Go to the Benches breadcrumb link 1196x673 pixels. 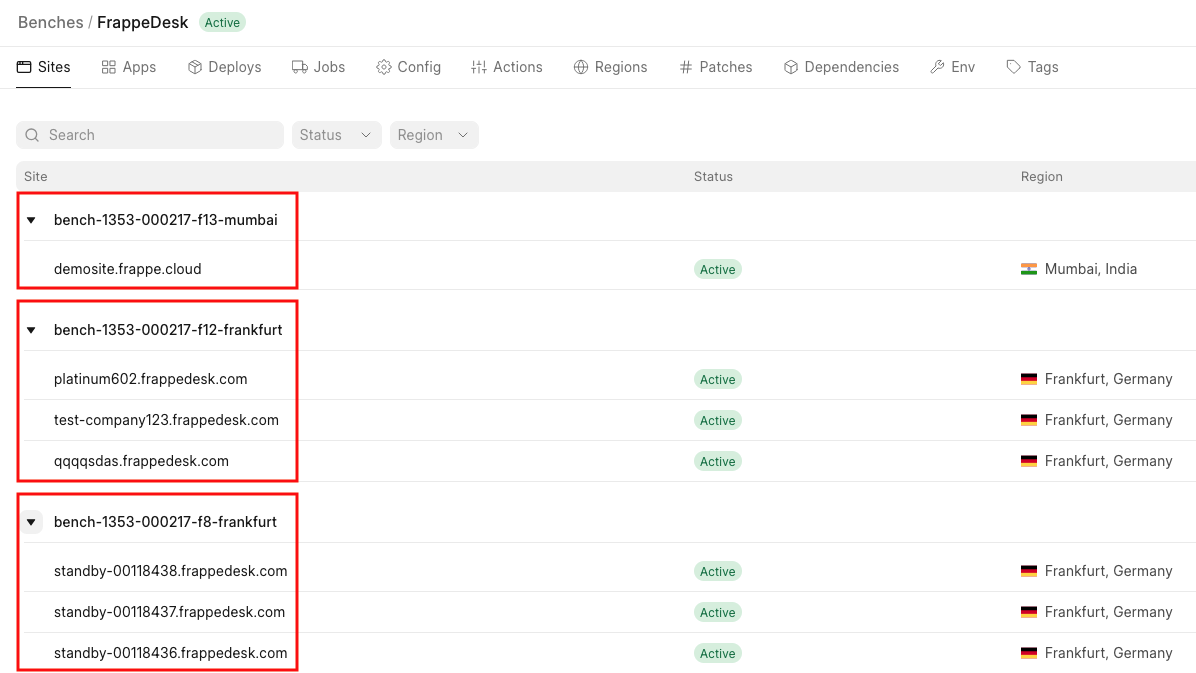[50, 22]
